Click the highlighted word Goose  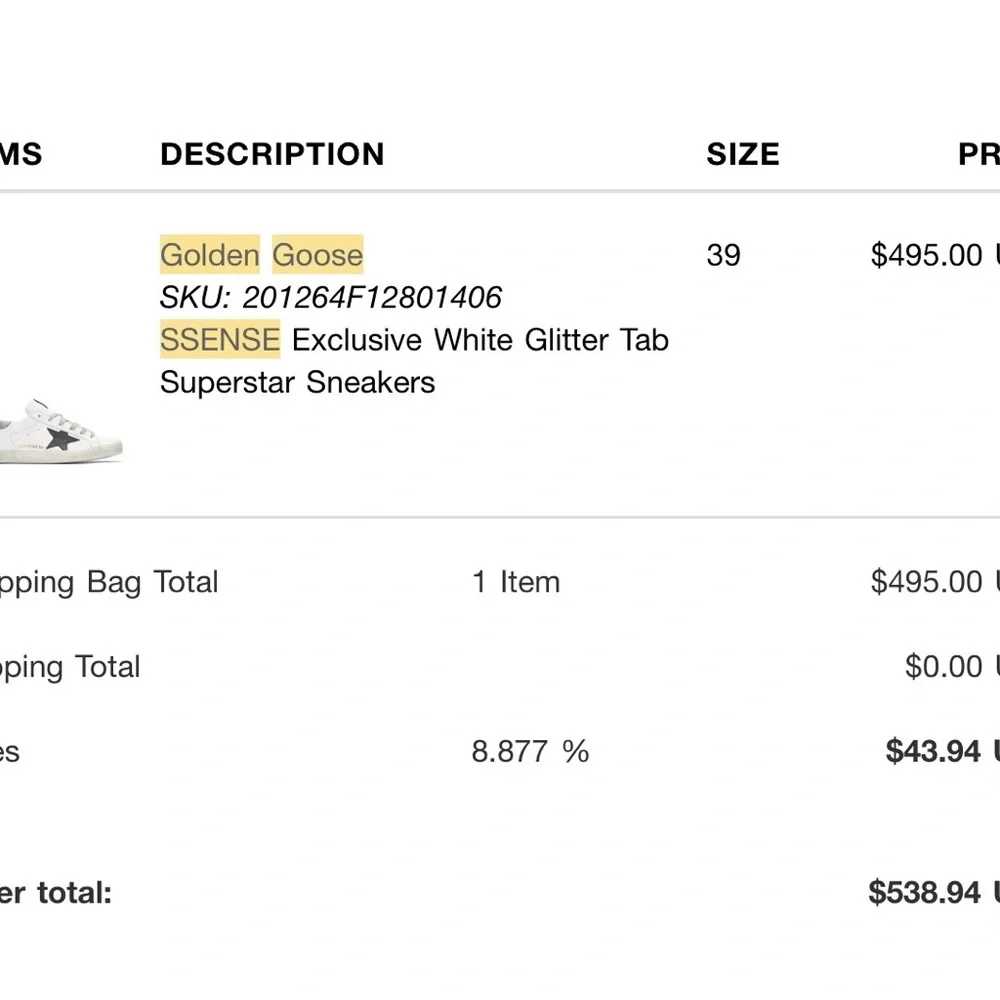(x=317, y=255)
